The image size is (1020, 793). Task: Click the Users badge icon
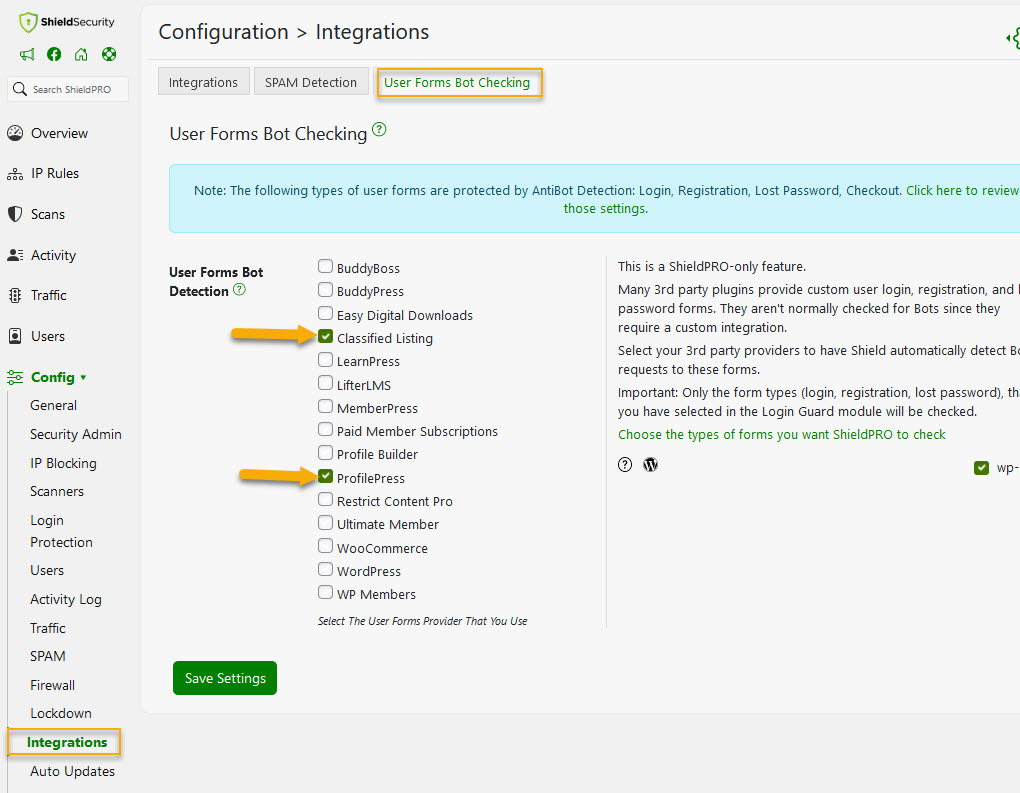pos(15,336)
